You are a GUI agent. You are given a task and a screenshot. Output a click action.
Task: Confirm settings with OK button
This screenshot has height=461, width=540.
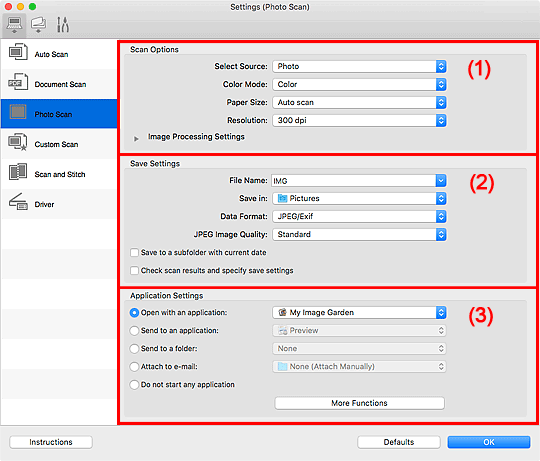coord(489,442)
